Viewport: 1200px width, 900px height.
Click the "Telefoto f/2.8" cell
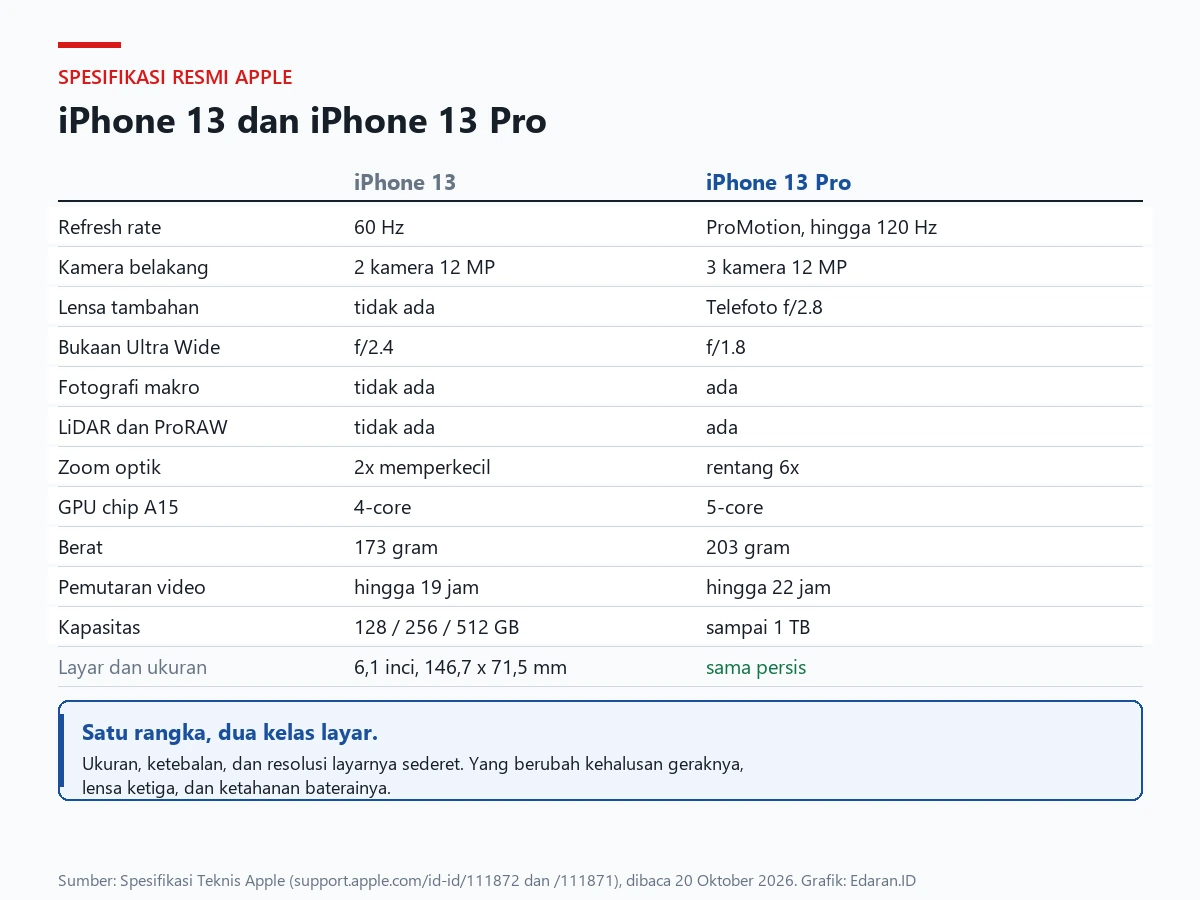(764, 307)
